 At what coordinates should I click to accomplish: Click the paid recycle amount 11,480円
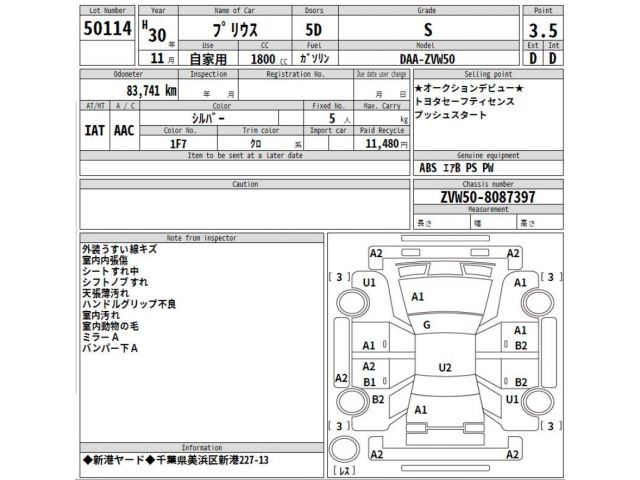point(387,144)
